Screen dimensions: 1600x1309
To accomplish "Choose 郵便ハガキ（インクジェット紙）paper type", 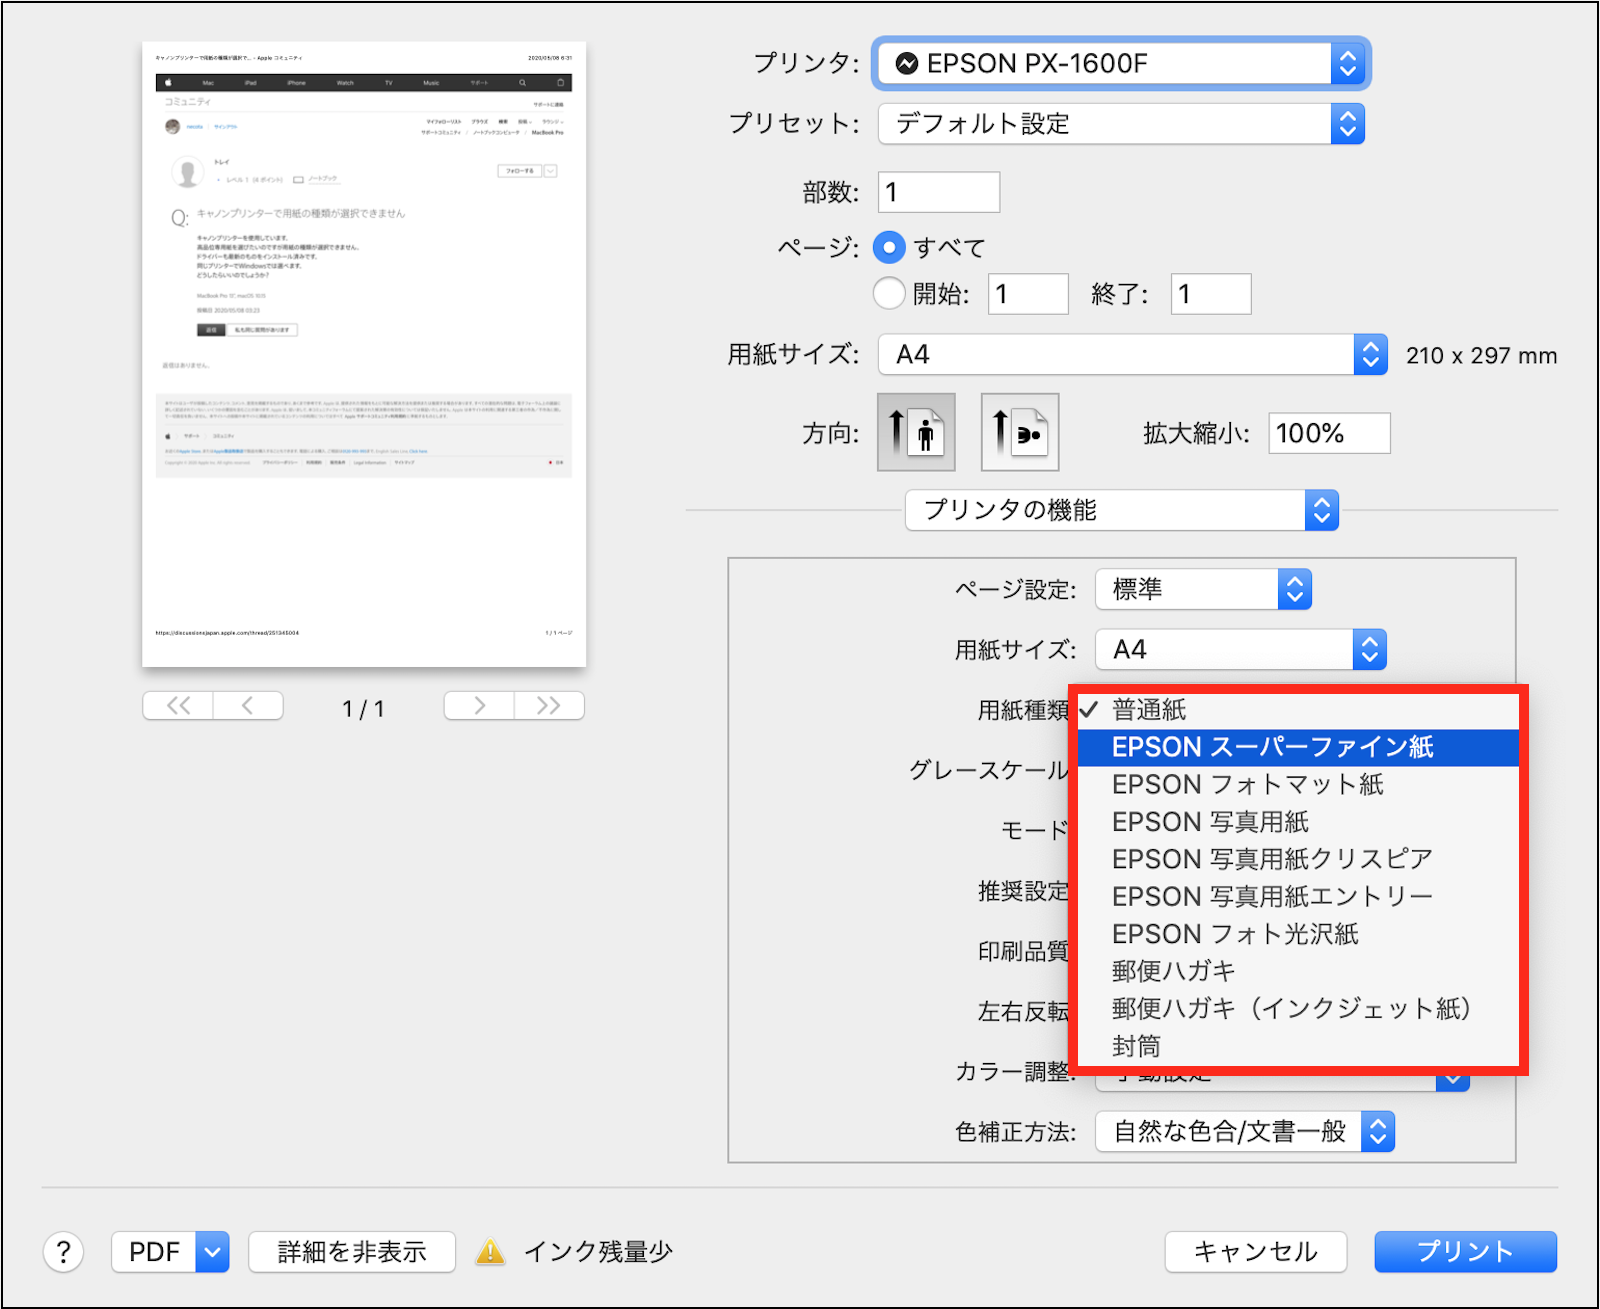I will 1298,1009.
